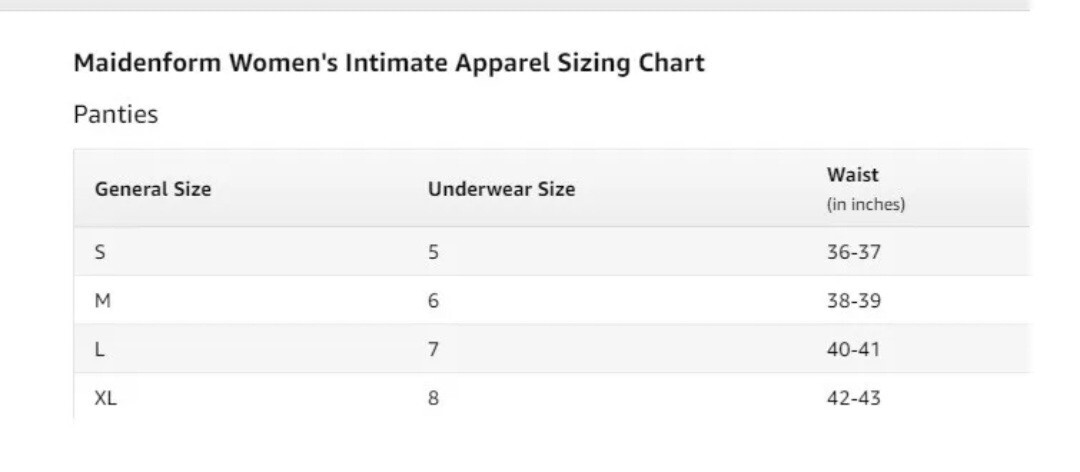Select the Panties section subtitle
Screen dimensions: 1080x472
point(116,114)
